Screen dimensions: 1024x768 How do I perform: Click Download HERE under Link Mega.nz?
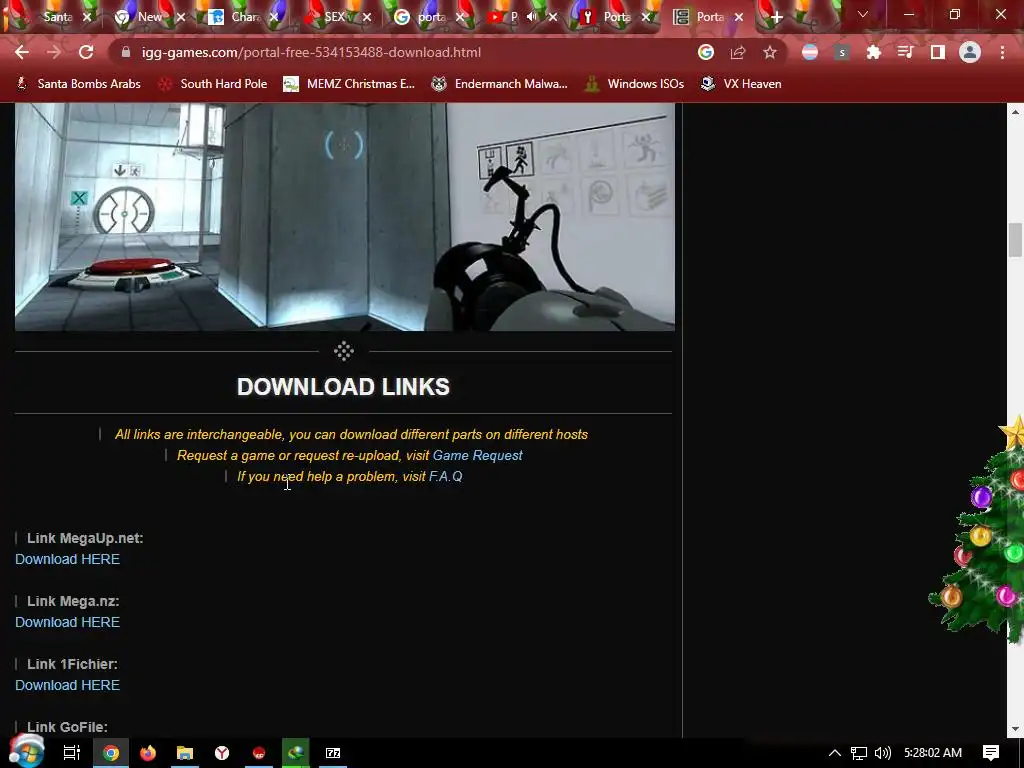pos(67,622)
